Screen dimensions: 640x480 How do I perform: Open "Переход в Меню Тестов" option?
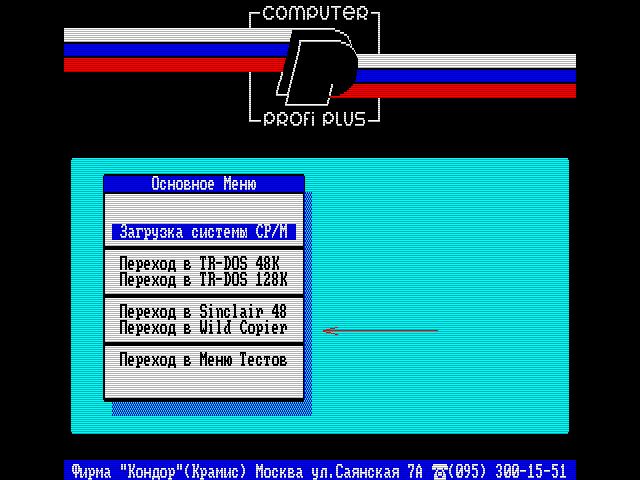[203, 359]
